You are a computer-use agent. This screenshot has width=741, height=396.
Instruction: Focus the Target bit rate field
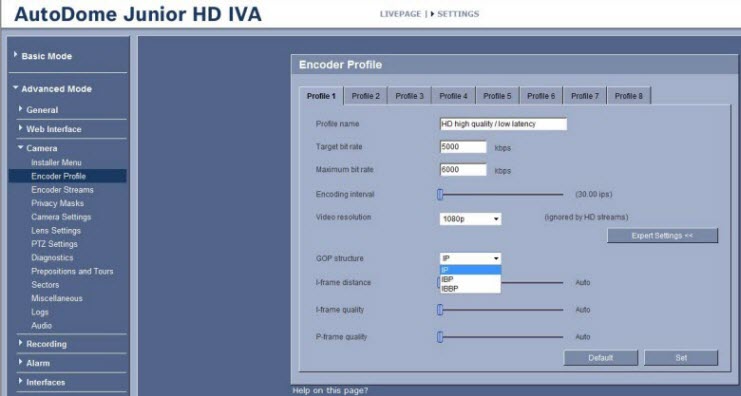[463, 147]
